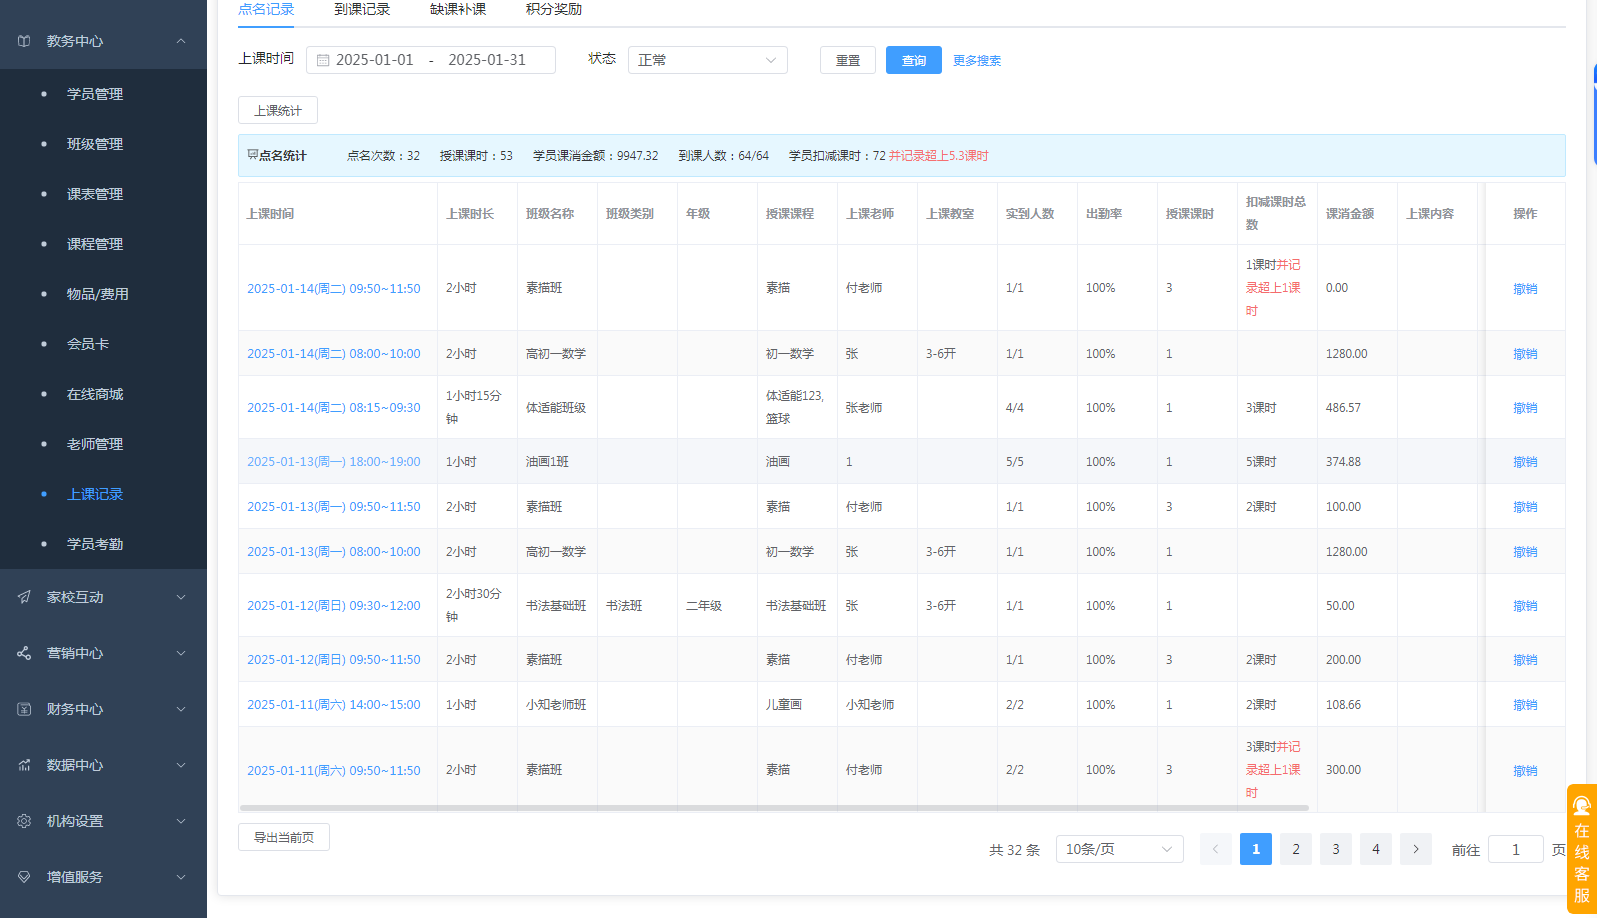
Task: Expand the 营销中心 menu chevron
Action: [181, 653]
